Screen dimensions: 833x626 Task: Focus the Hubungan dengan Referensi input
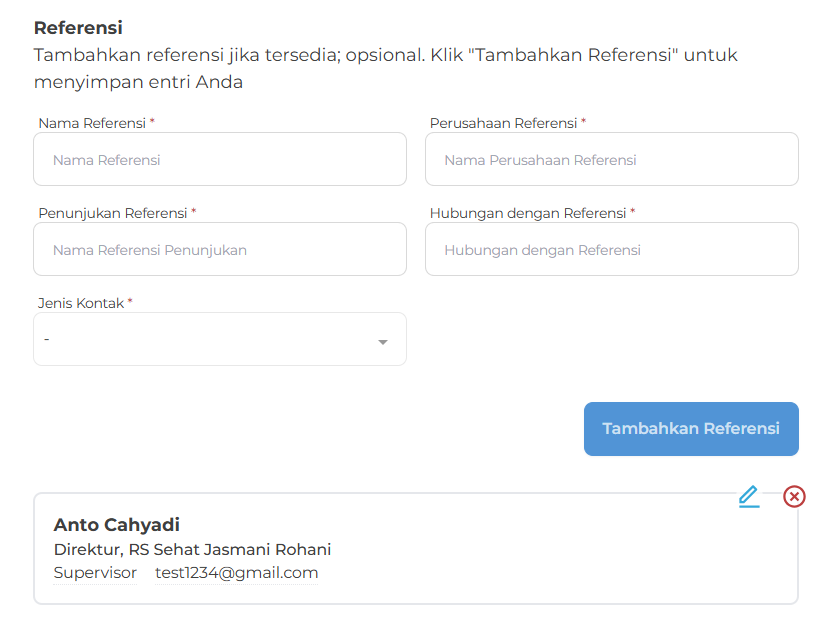tap(612, 250)
